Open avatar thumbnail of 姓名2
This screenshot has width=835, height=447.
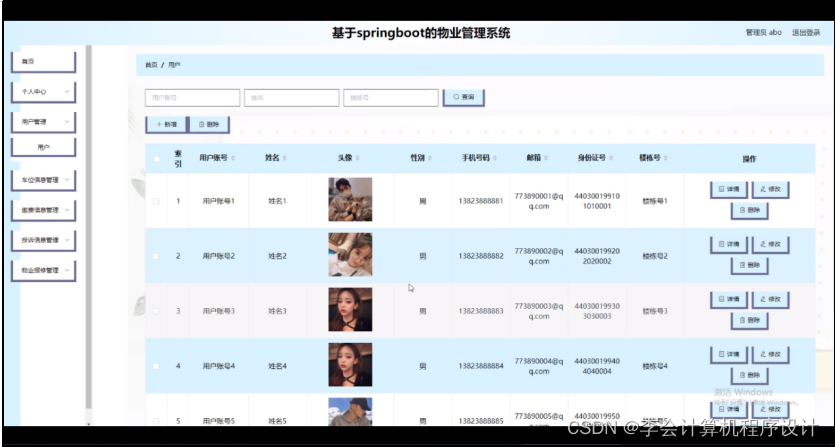[350, 255]
